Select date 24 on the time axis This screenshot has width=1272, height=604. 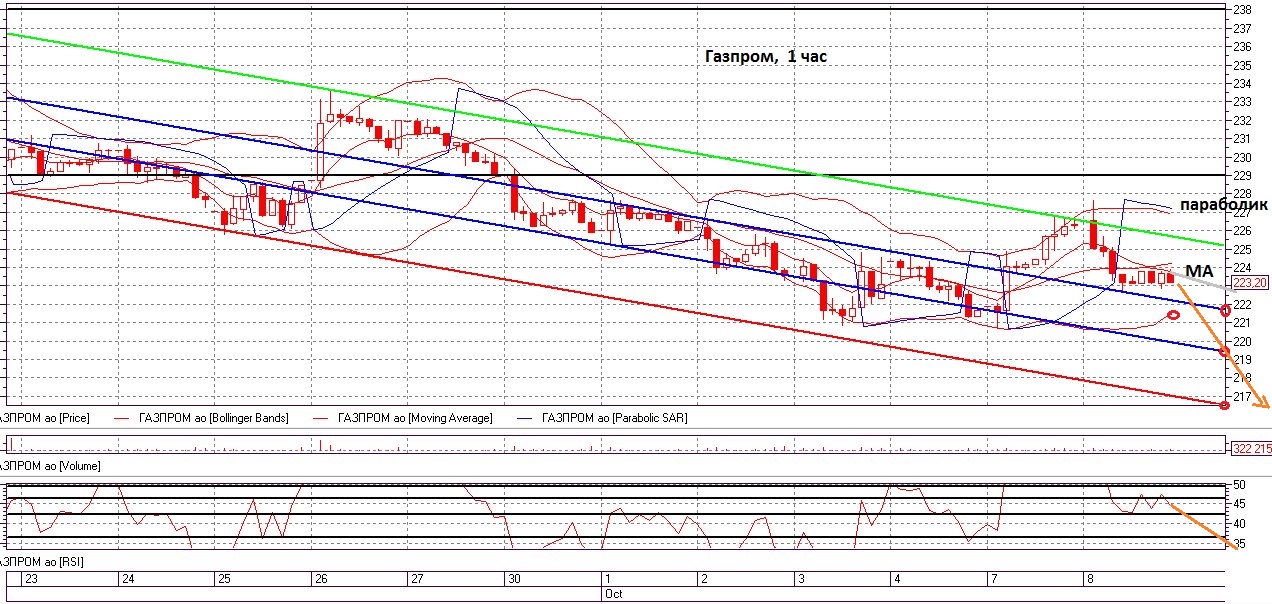128,579
